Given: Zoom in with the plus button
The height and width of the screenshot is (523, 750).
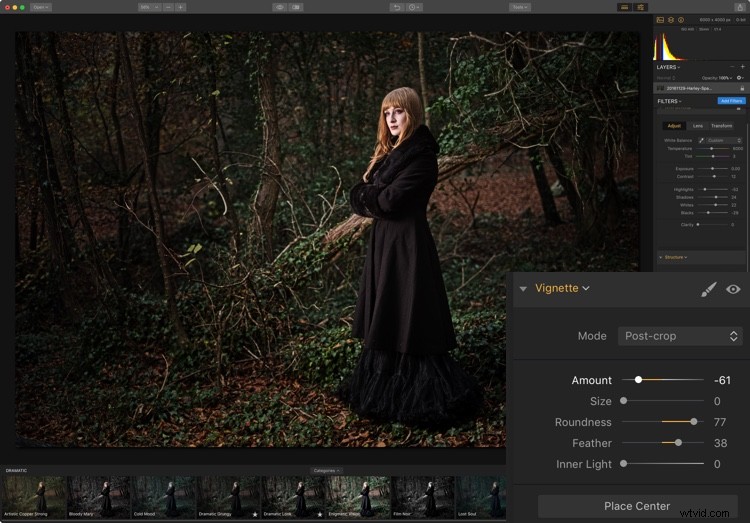Looking at the screenshot, I should click(181, 7).
